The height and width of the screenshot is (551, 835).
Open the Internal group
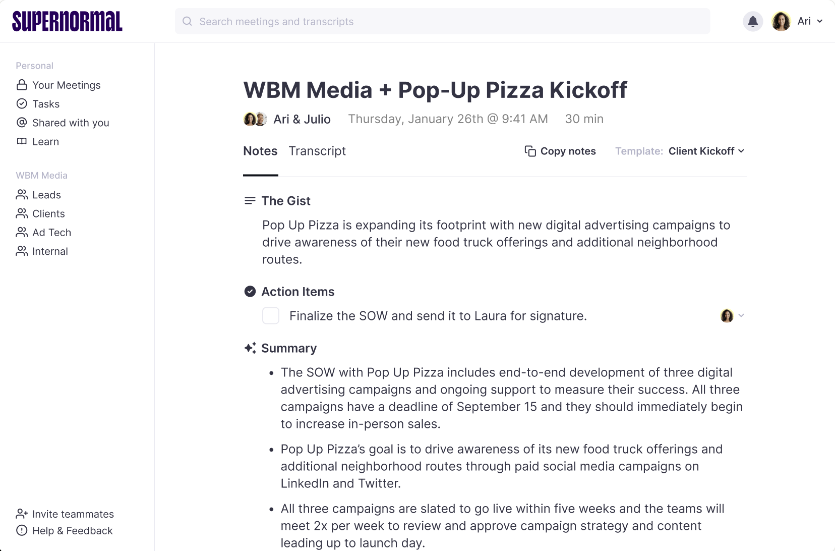pos(50,252)
